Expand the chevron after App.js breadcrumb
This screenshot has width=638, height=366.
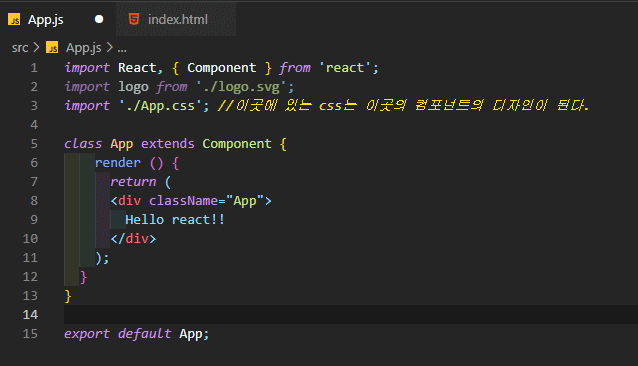tap(109, 48)
